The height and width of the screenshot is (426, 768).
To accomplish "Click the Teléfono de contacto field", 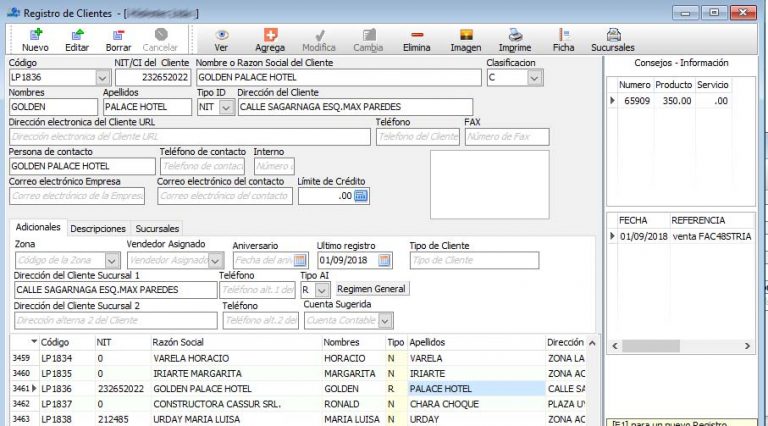I will [202, 166].
